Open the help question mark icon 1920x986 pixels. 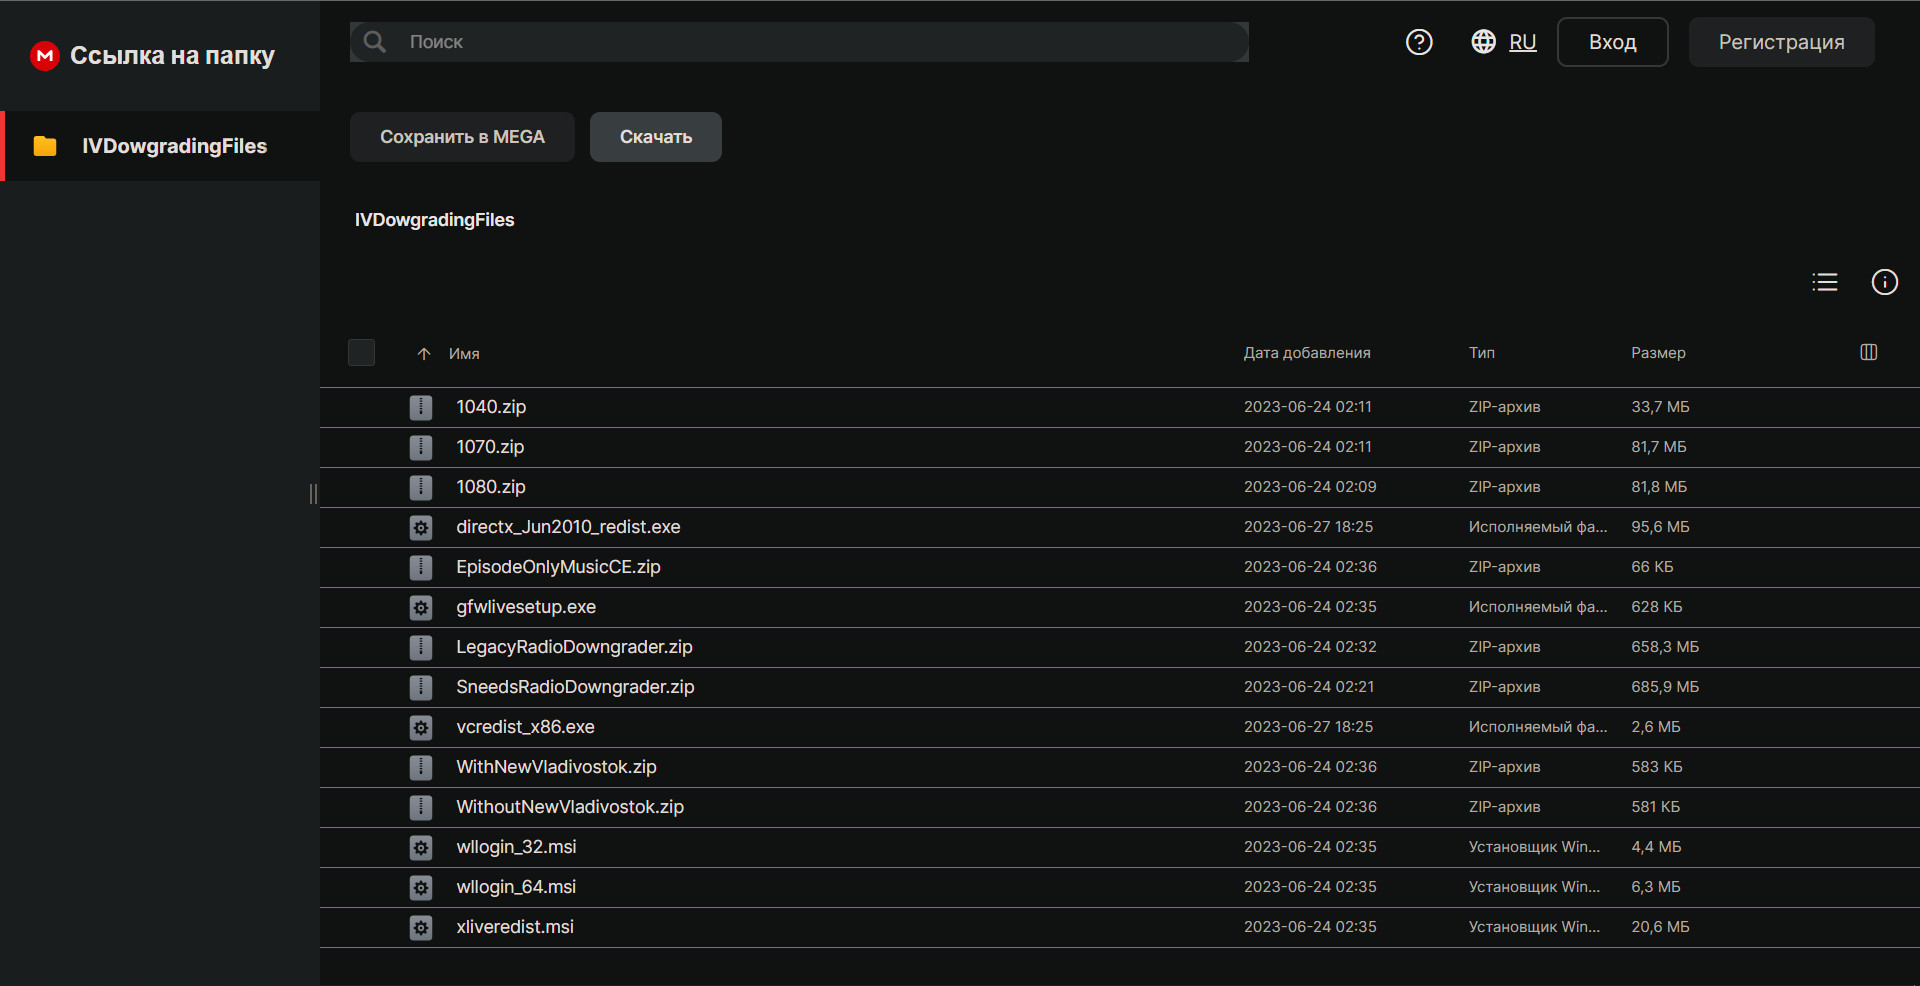1419,42
